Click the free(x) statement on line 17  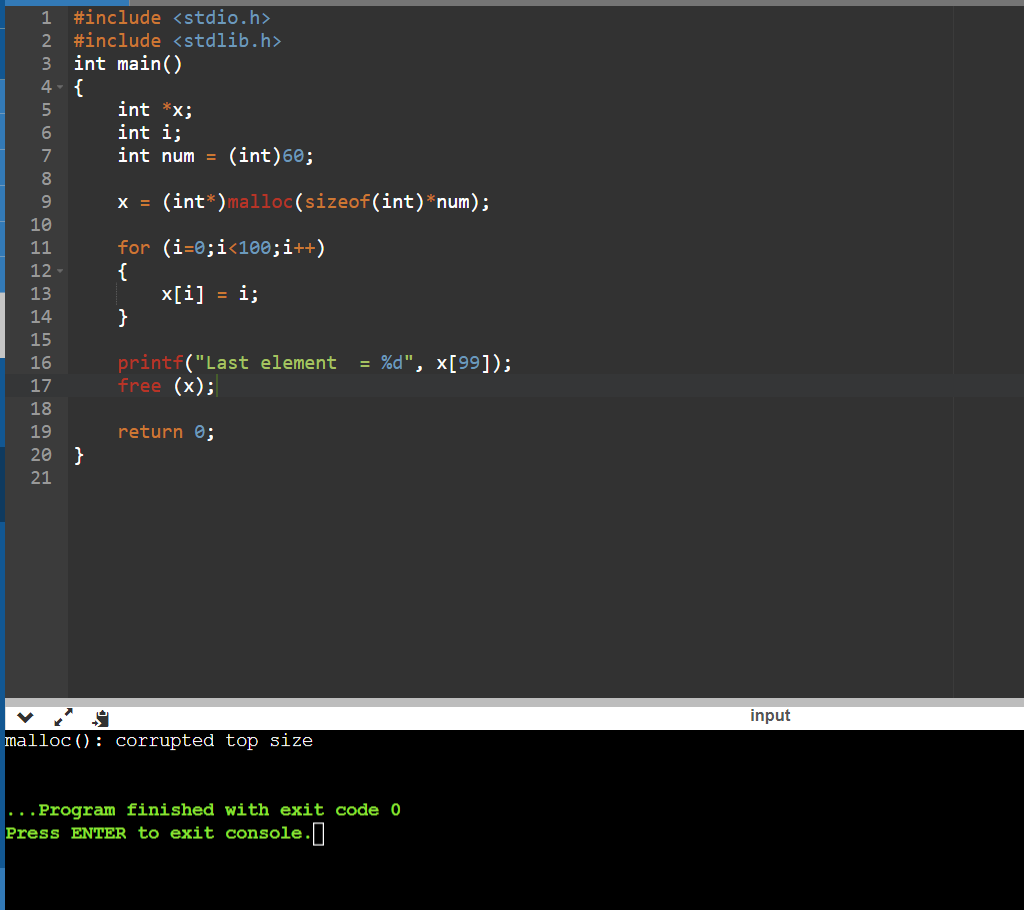(x=165, y=385)
